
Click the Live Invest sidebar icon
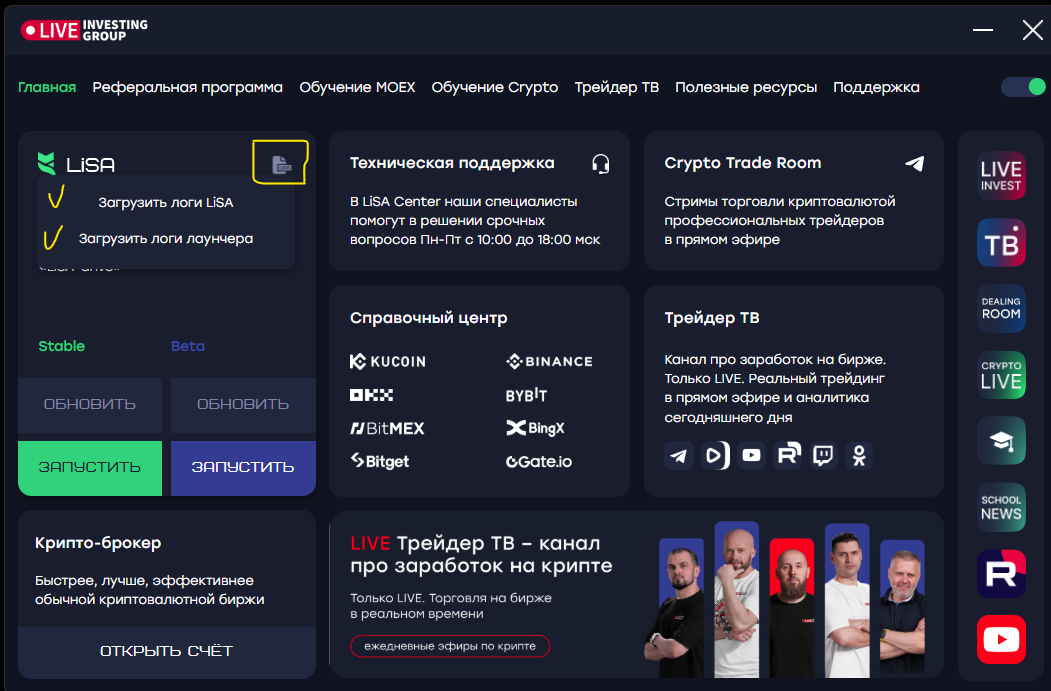click(1001, 177)
